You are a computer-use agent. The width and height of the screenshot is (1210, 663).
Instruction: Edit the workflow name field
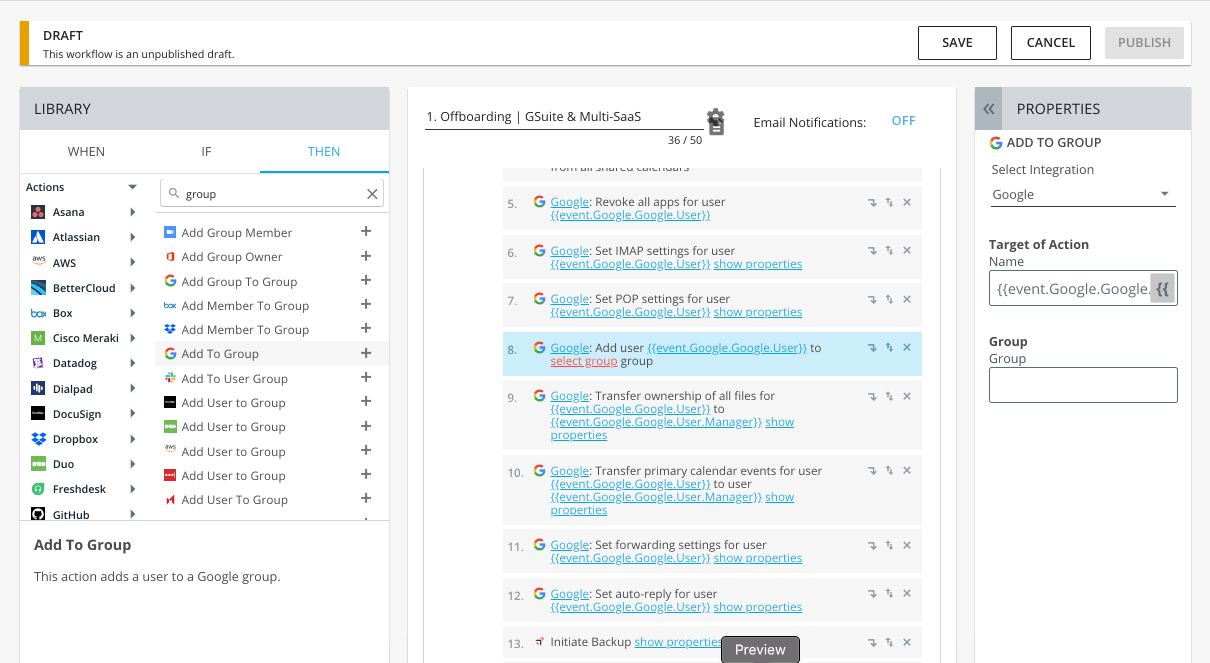click(562, 117)
